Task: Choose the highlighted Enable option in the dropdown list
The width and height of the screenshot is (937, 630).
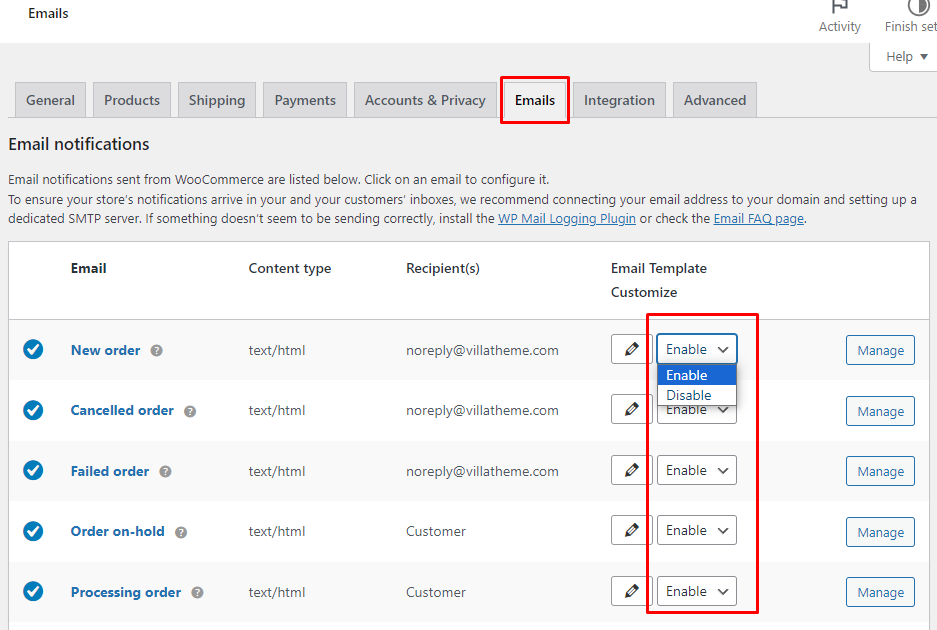Action: pyautogui.click(x=697, y=375)
